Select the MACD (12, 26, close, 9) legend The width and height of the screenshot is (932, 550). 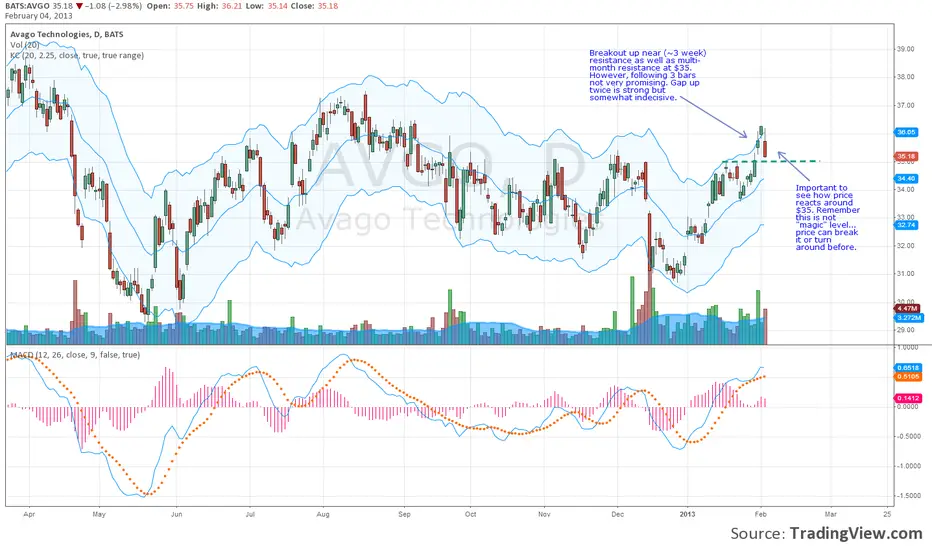click(75, 354)
